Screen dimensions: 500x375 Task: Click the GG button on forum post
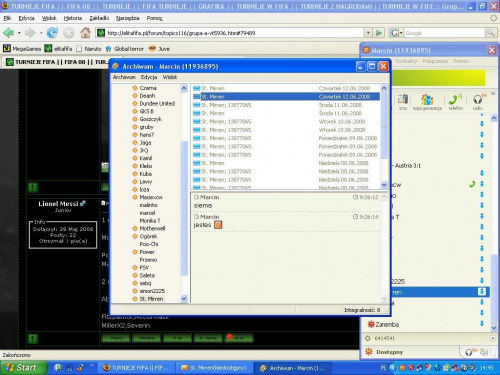[239, 338]
